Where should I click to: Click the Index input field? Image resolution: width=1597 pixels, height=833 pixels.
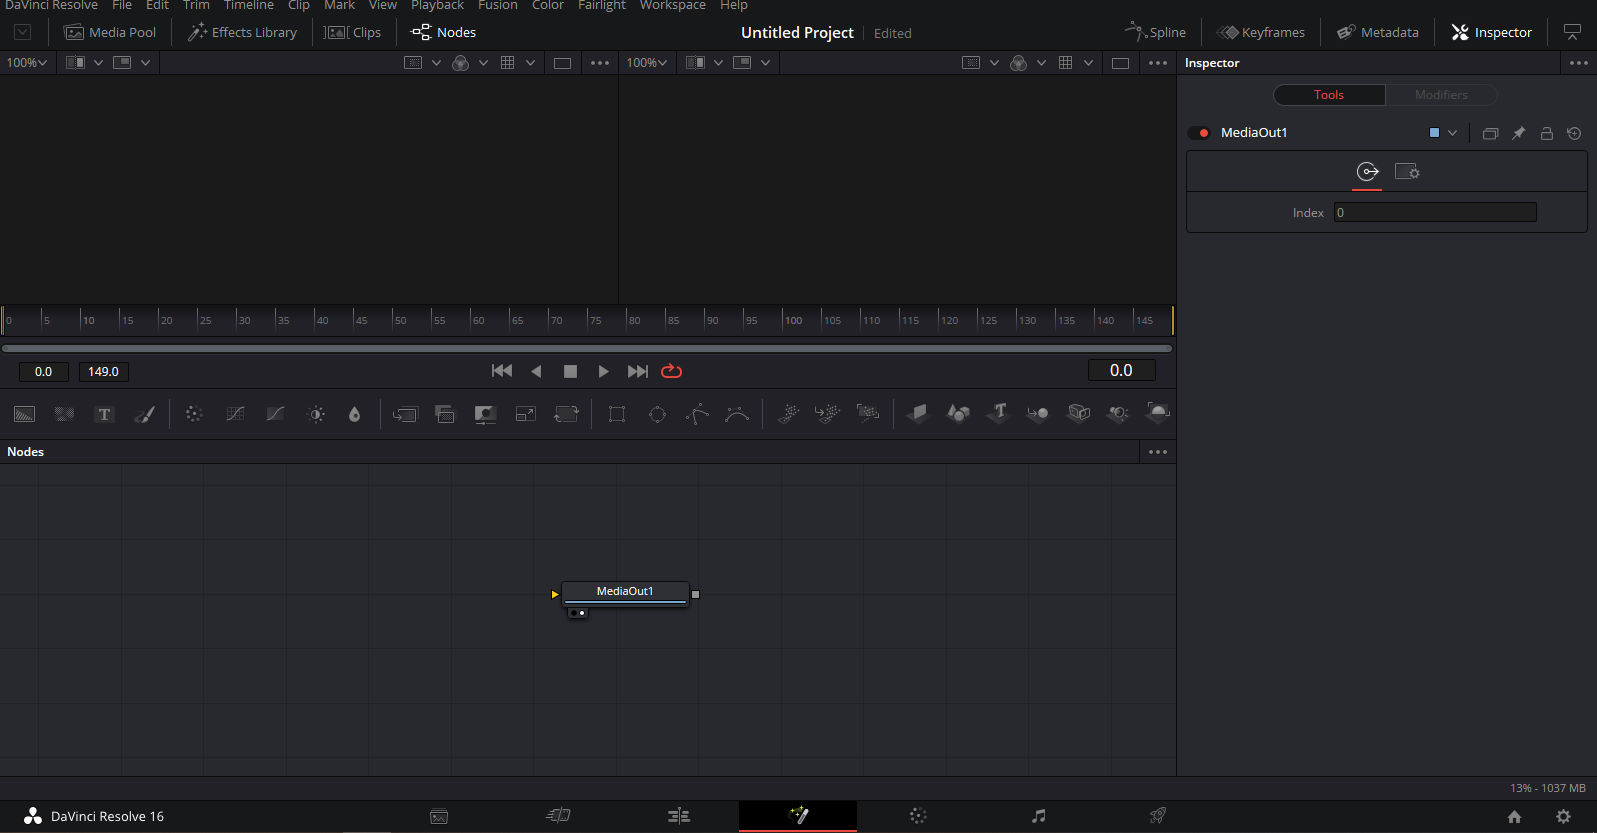click(x=1435, y=212)
